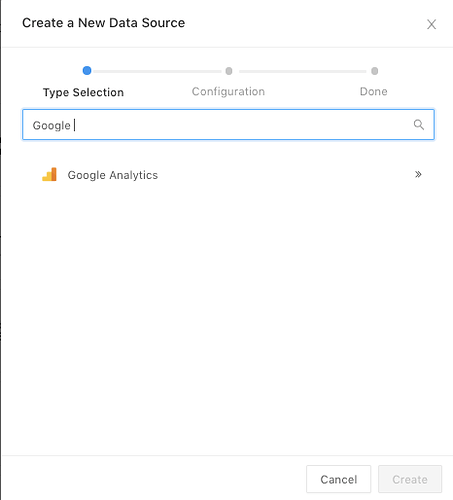Expand Google Analytics using the double chevron
The width and height of the screenshot is (453, 500).
coord(418,174)
